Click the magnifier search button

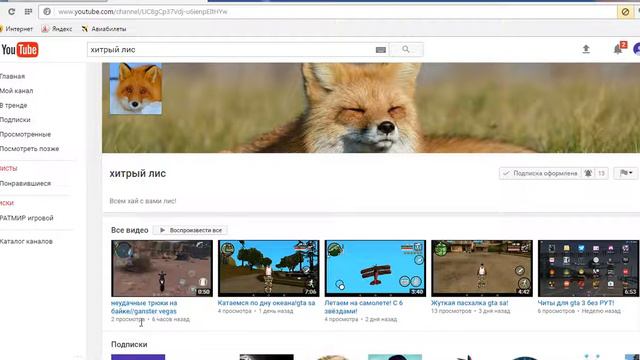pyautogui.click(x=406, y=49)
